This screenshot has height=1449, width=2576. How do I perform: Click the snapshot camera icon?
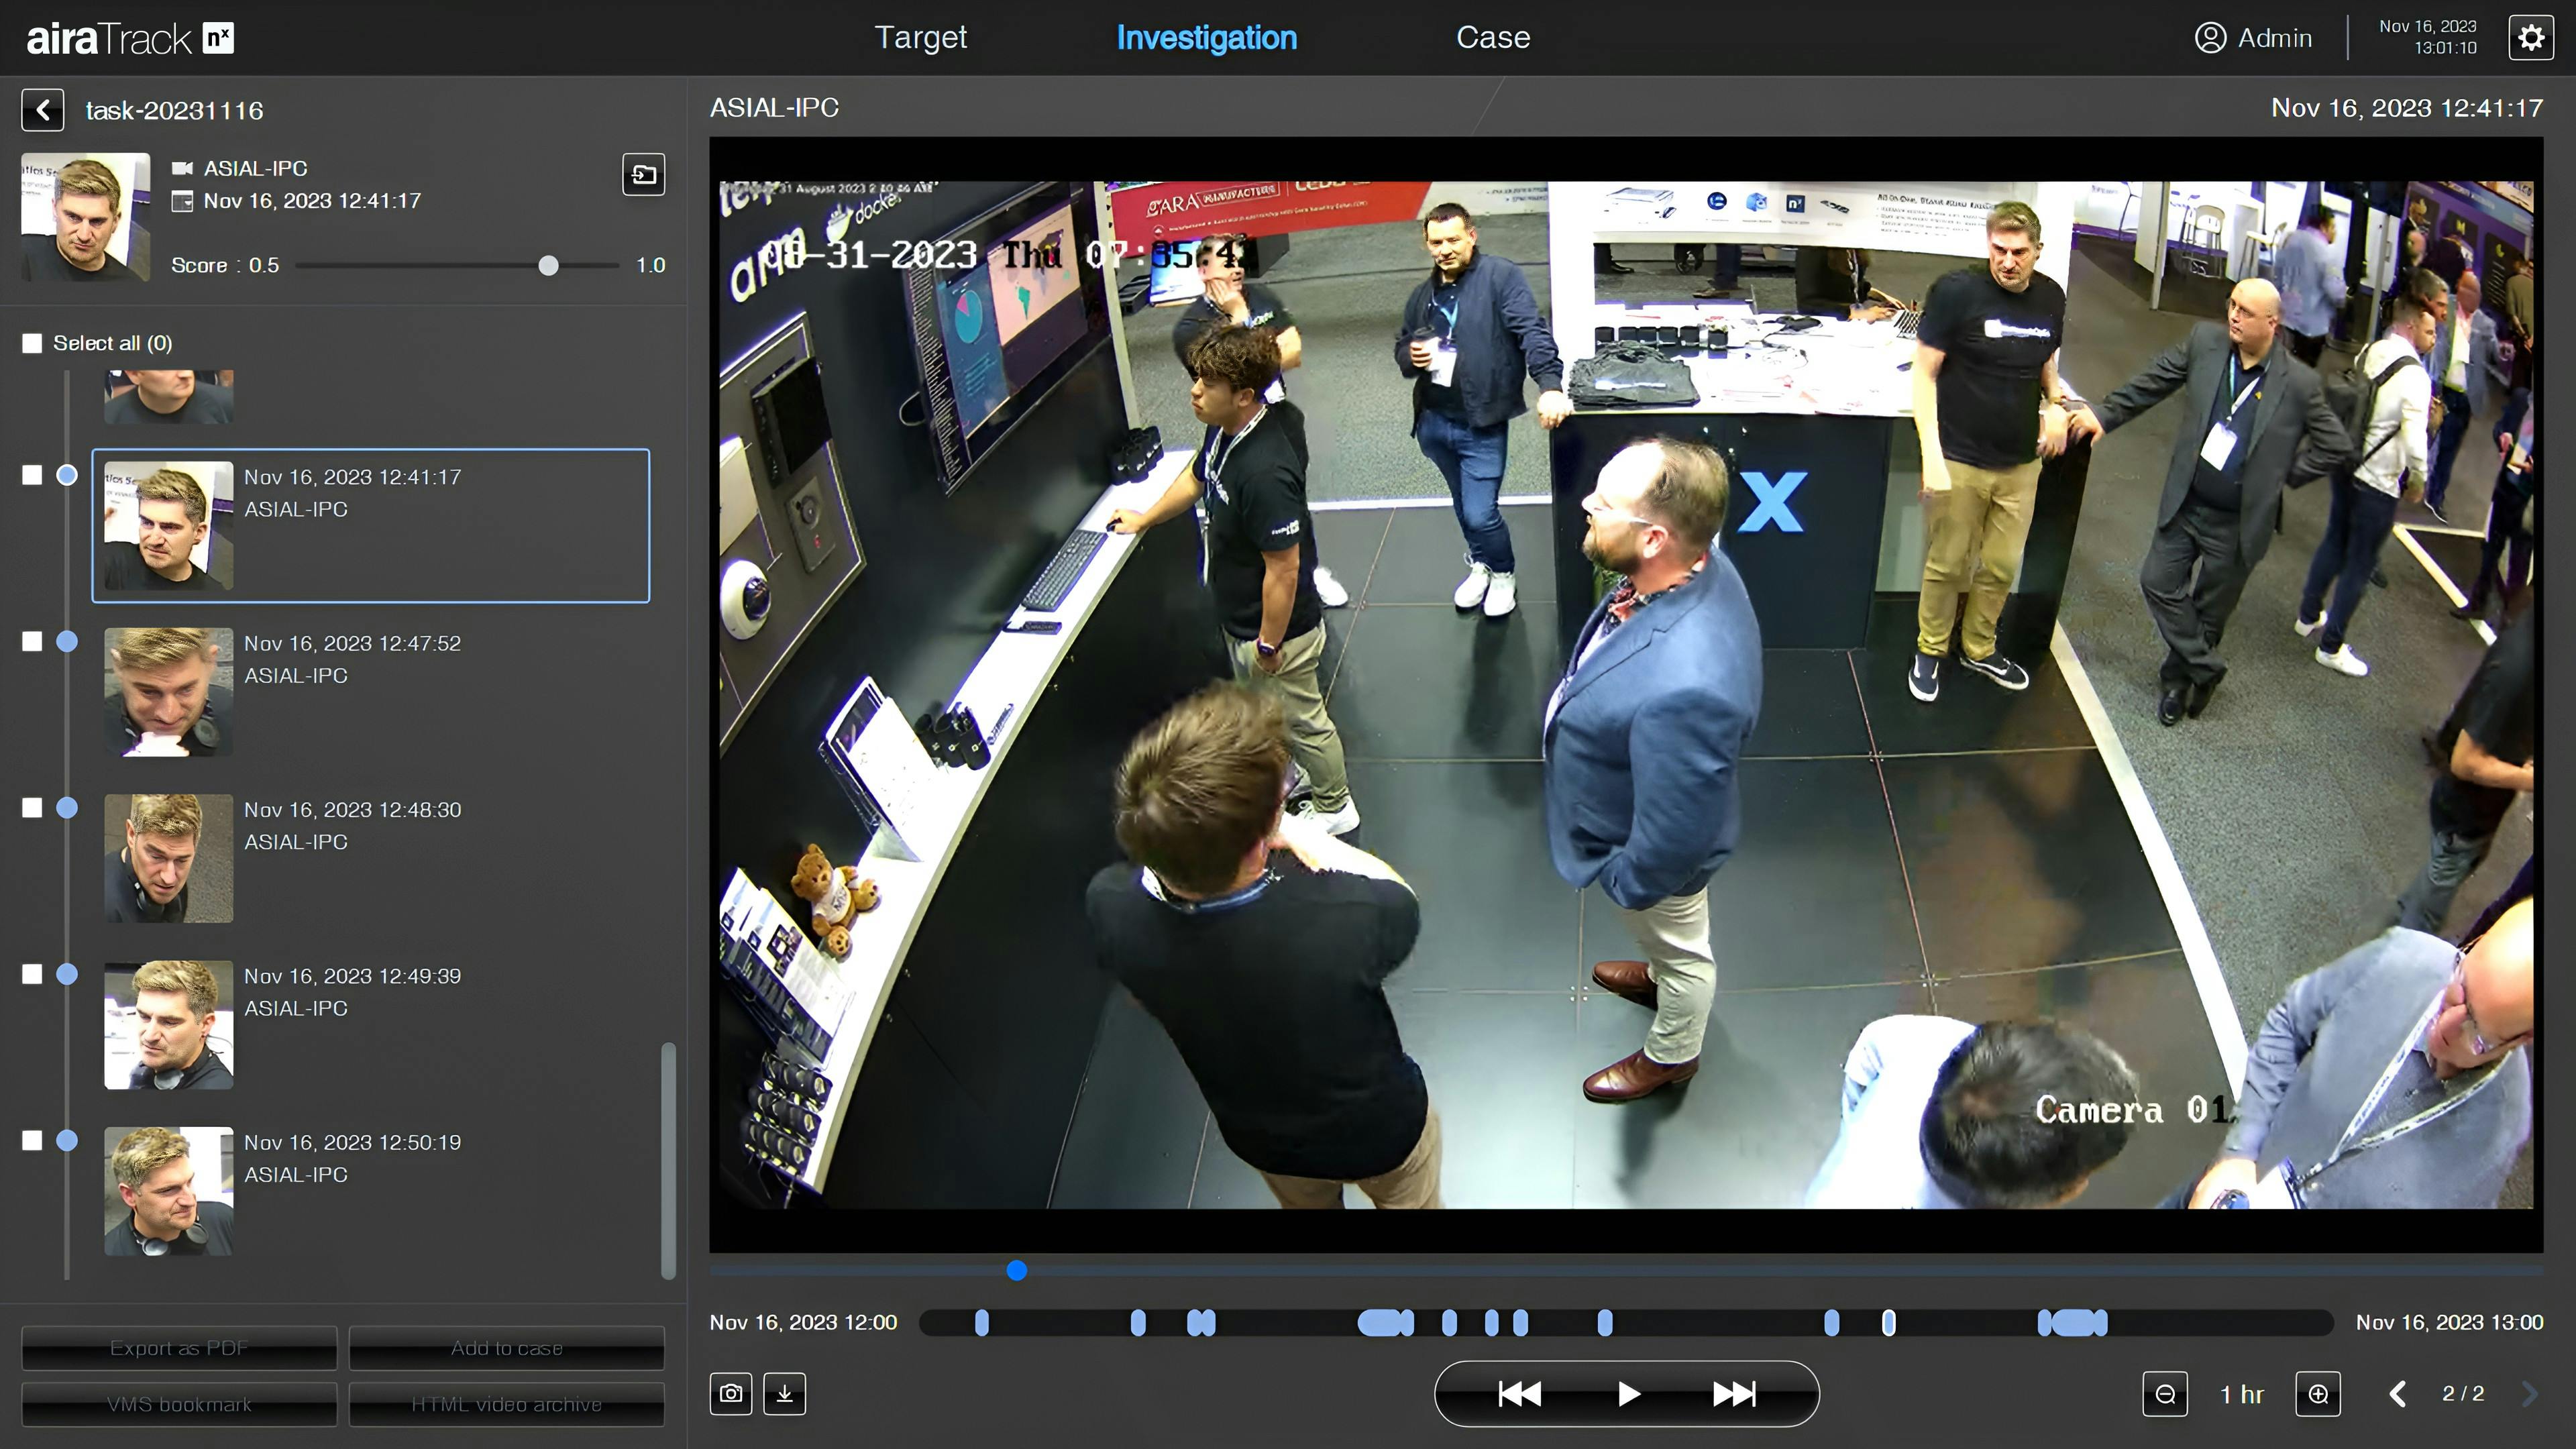(x=731, y=1393)
